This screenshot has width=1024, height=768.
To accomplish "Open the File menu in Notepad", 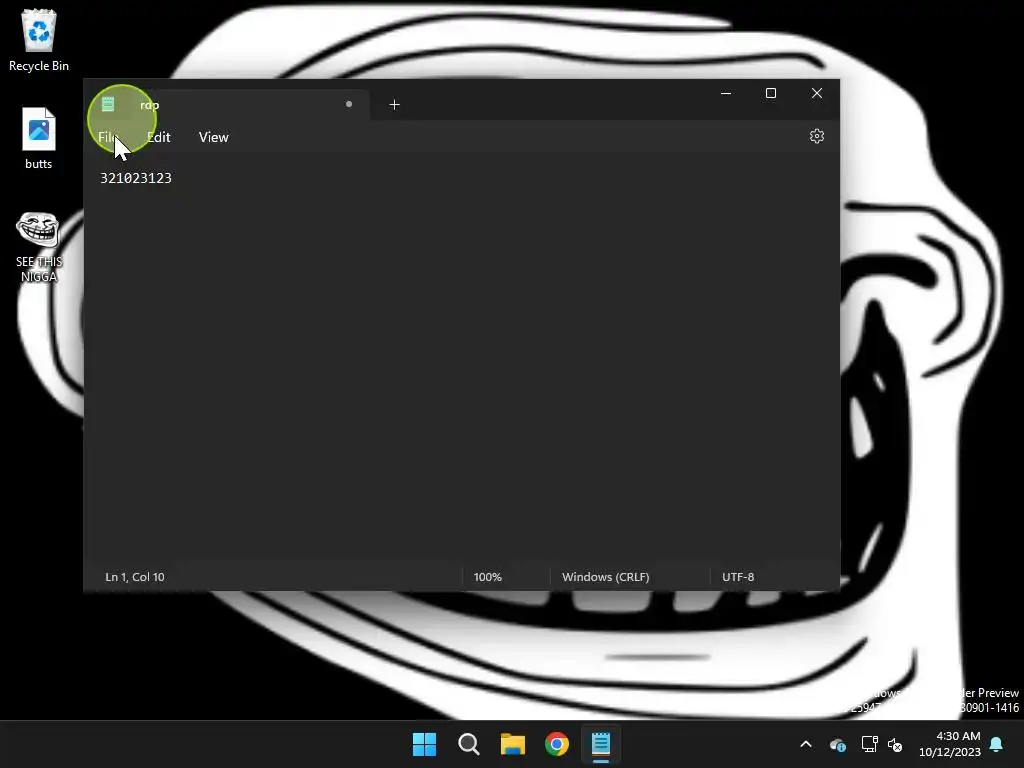I will [x=108, y=137].
